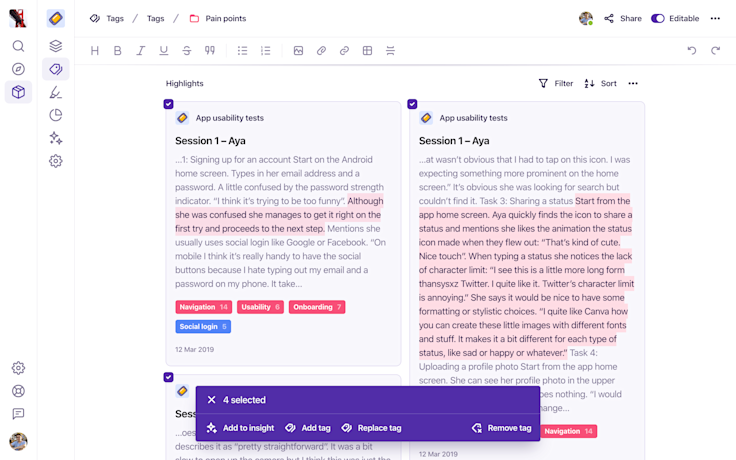The height and width of the screenshot is (460, 736).
Task: Attach a file with paperclip icon
Action: pyautogui.click(x=321, y=51)
